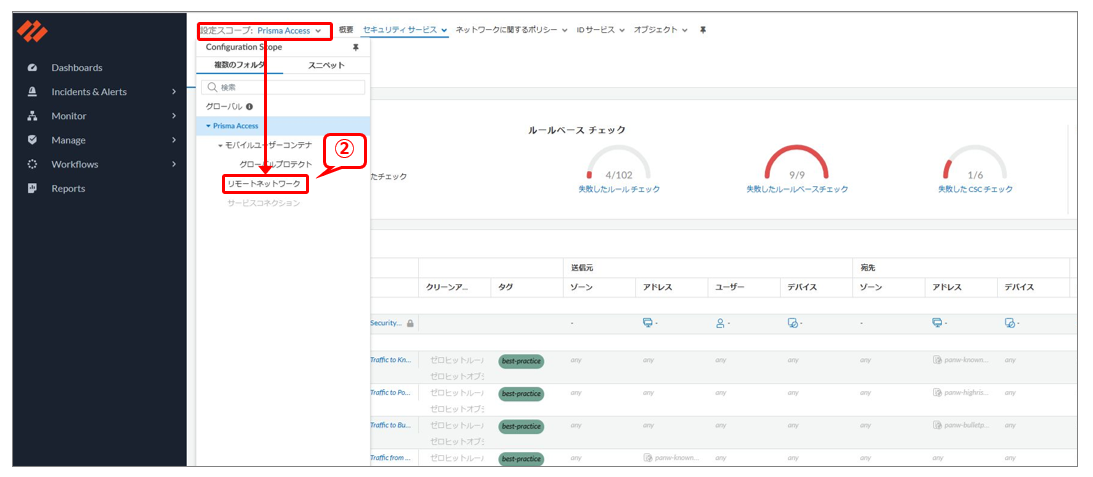Switch to the スニペット tab
This screenshot has width=1093, height=477.
(x=326, y=65)
